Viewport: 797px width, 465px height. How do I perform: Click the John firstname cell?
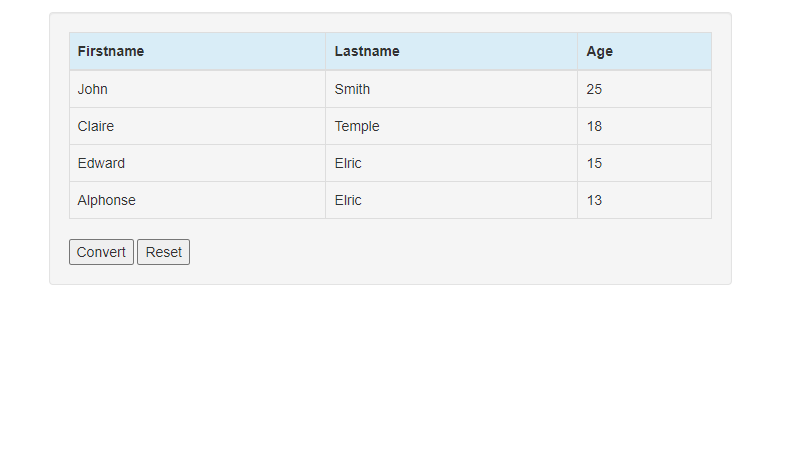197,89
